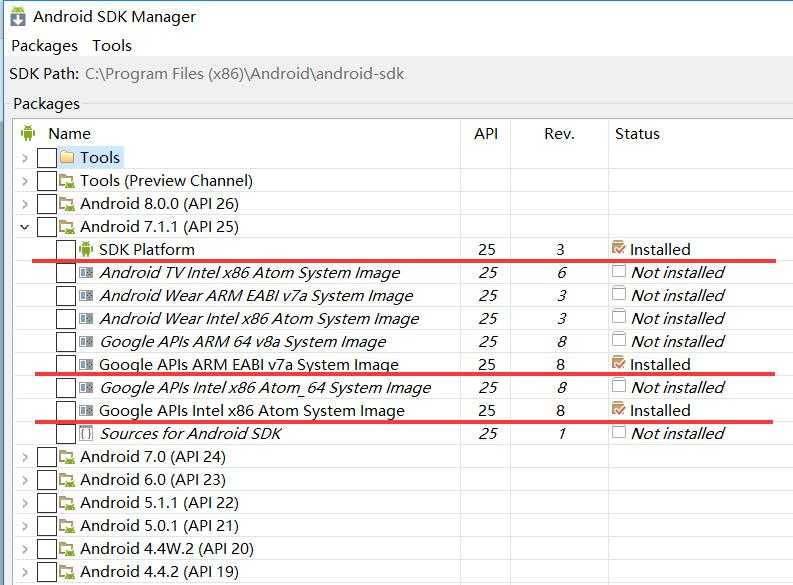Tick the Android 6.0 (API 23) checkbox

point(47,479)
